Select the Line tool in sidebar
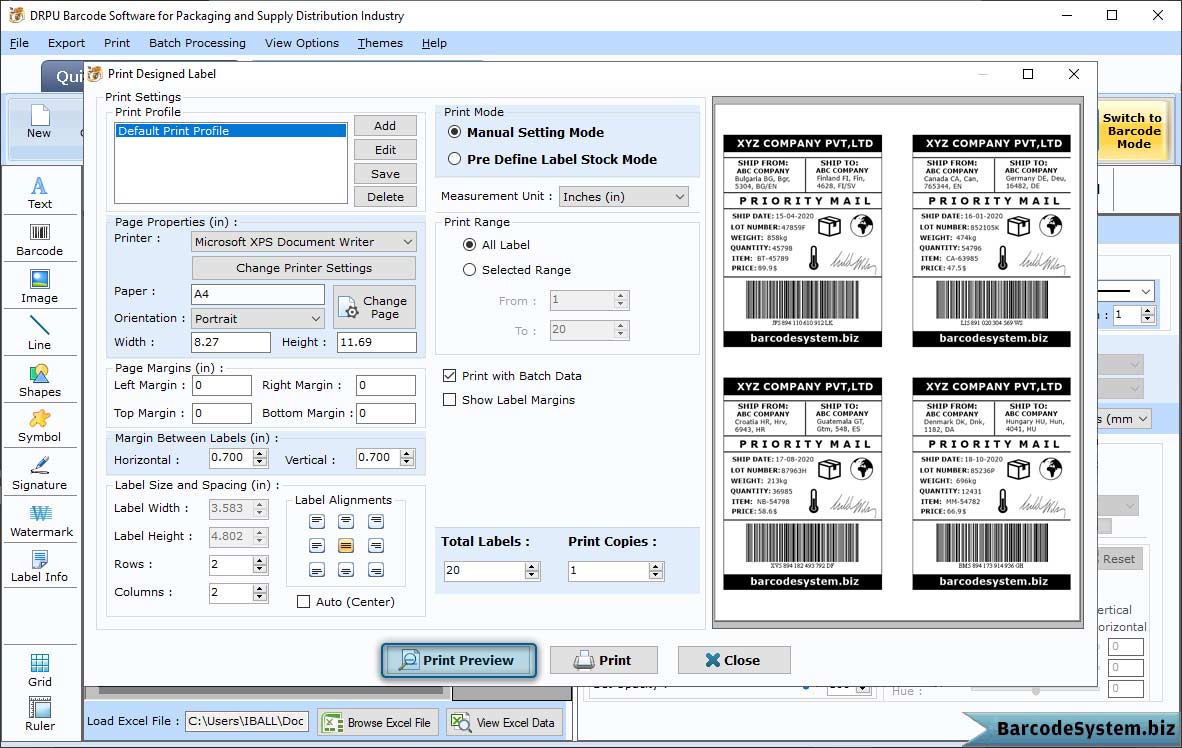1182x748 pixels. (x=39, y=333)
